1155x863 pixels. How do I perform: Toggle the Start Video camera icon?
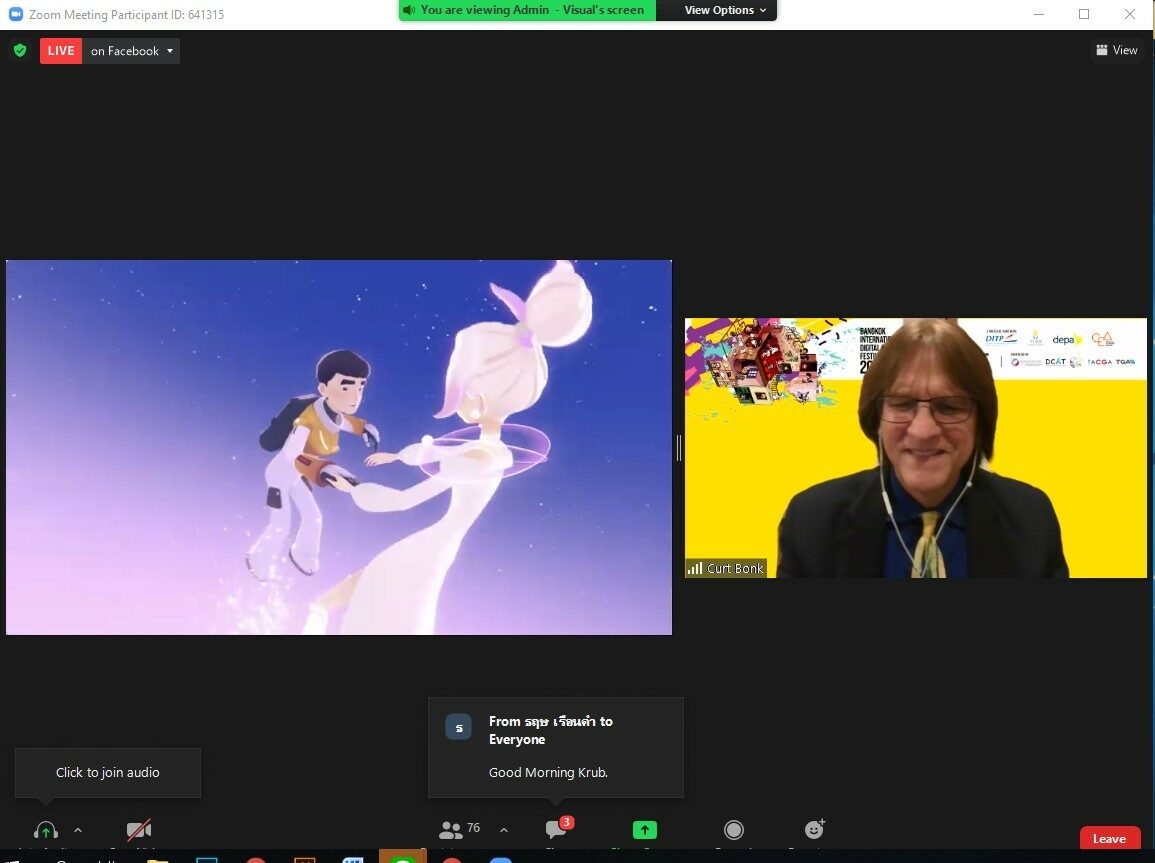click(x=138, y=830)
